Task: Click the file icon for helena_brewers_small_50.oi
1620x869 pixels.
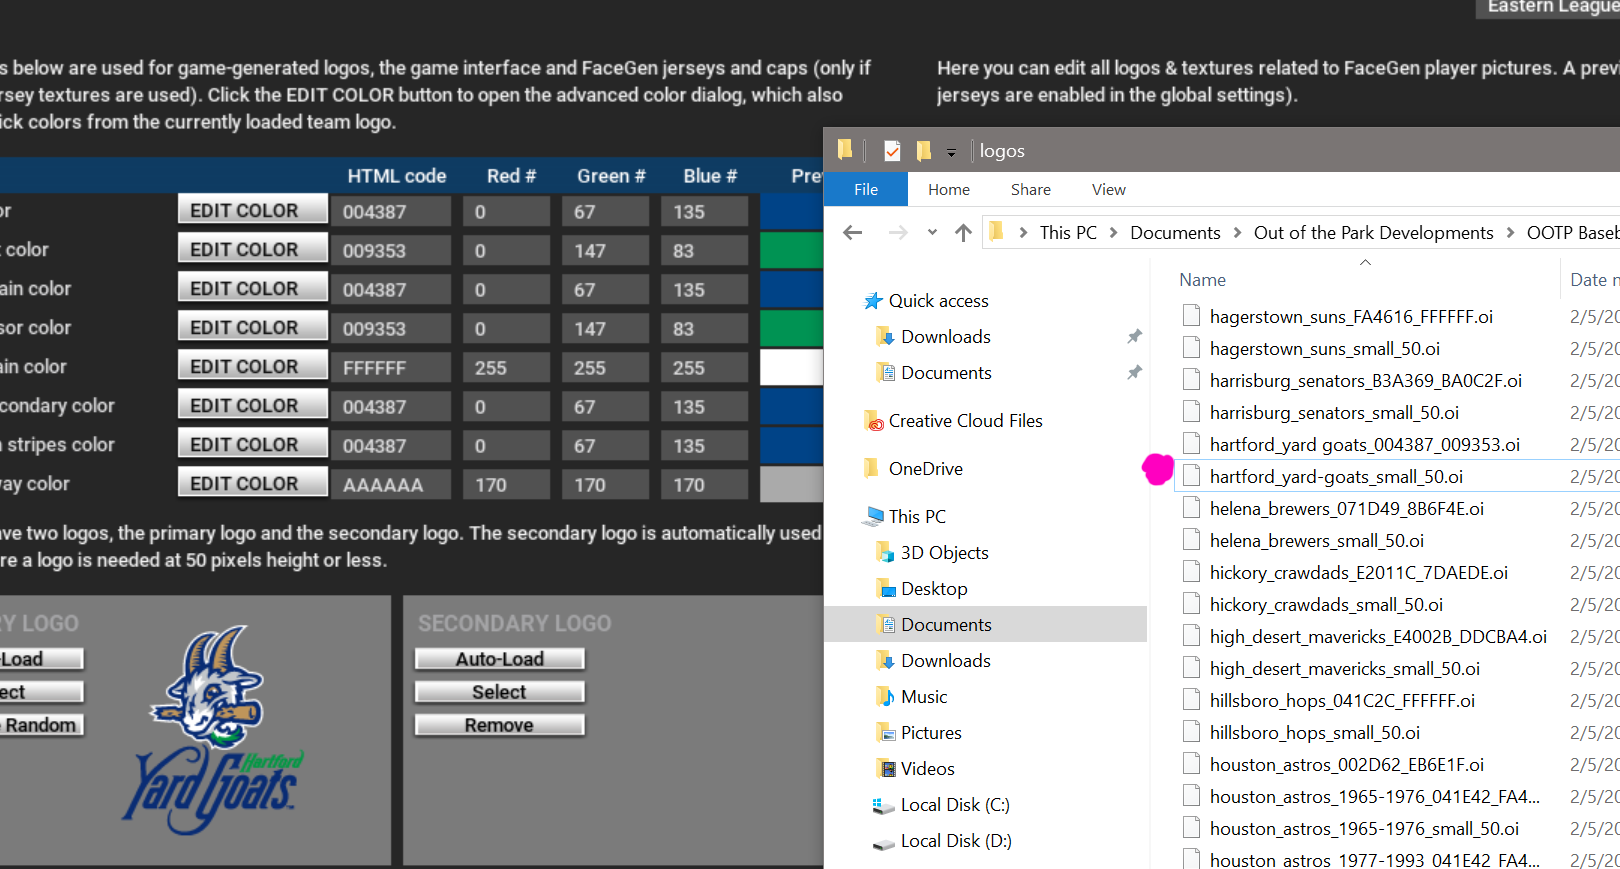Action: (1191, 541)
